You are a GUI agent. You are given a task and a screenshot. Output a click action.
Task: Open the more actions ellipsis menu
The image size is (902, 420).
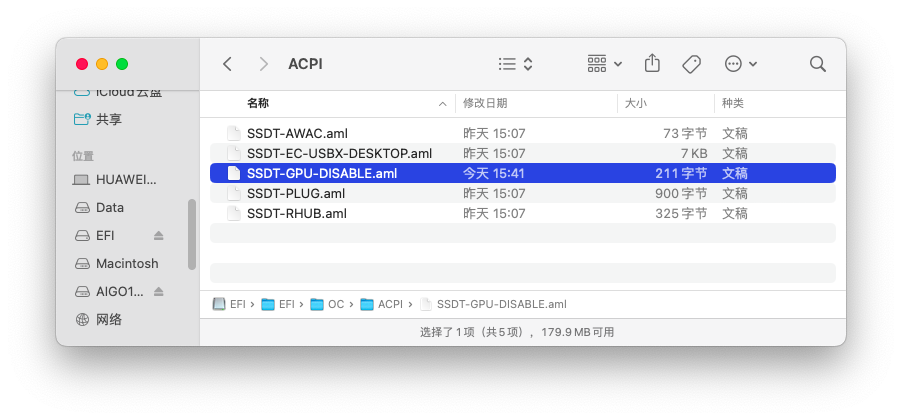tap(740, 64)
